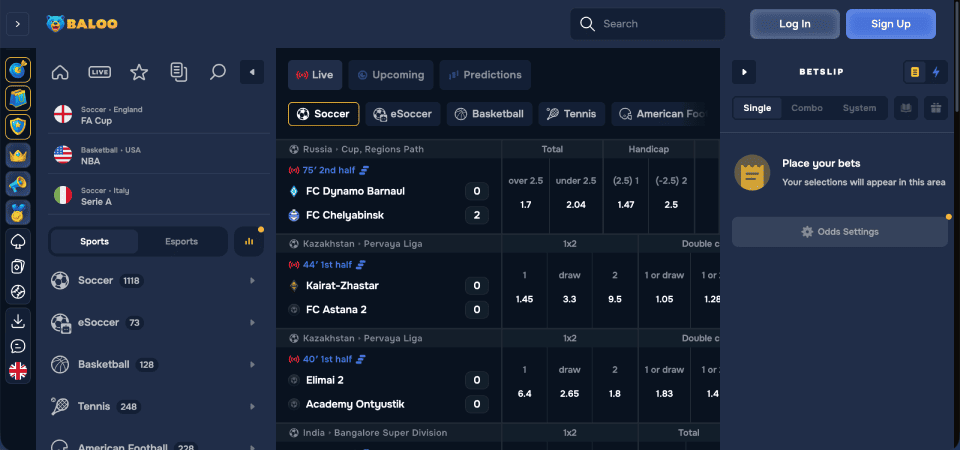
Task: Collapse the Betslip panel arrow
Action: click(x=744, y=72)
